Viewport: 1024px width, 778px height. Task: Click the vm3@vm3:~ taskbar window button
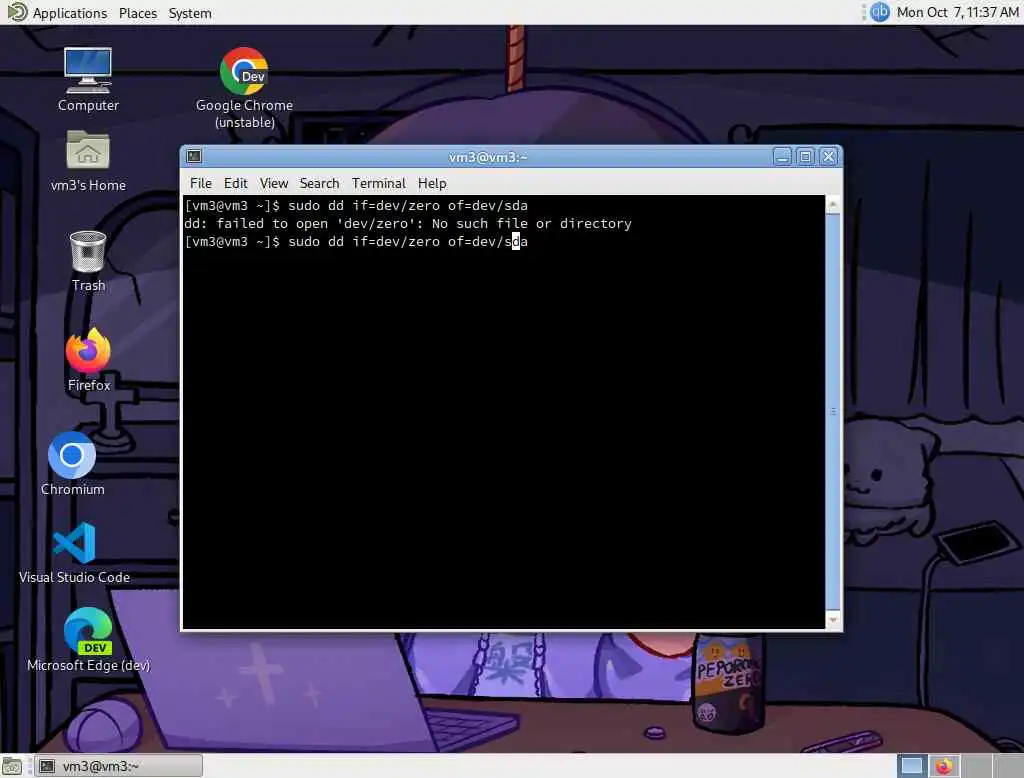(118, 766)
